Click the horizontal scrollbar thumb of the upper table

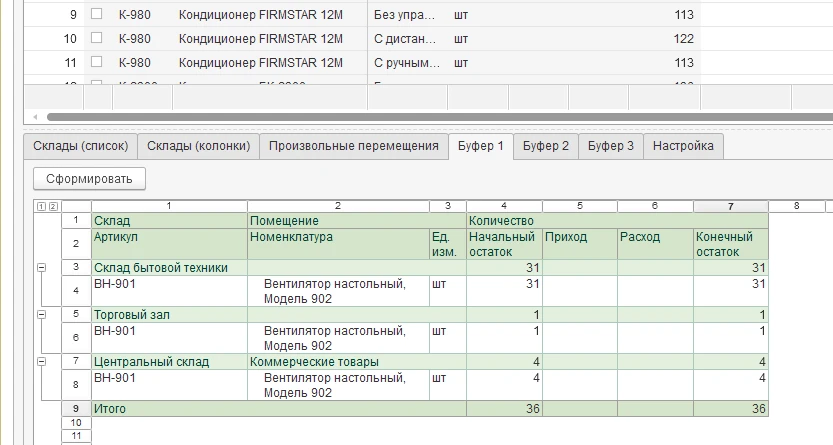(440, 117)
